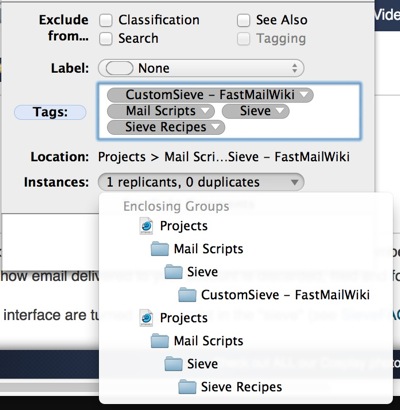Enable the Exclude from Classification checkbox
400x410 pixels.
106,20
